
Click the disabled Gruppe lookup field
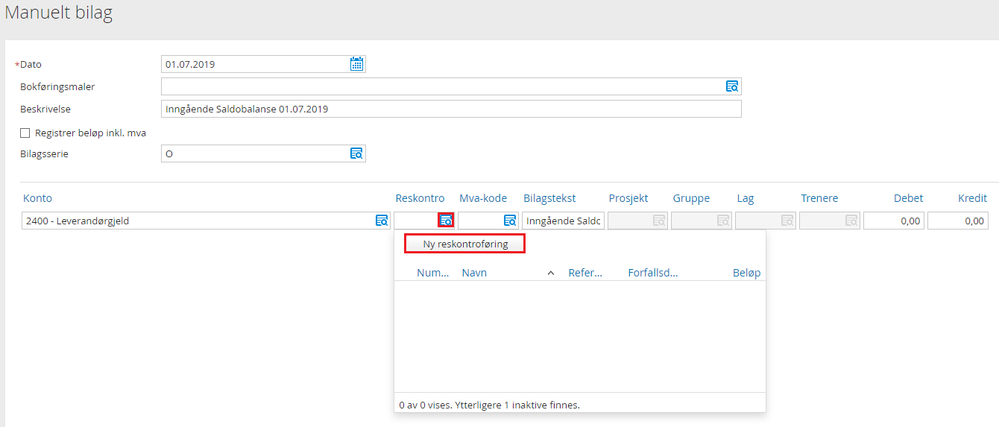[701, 221]
